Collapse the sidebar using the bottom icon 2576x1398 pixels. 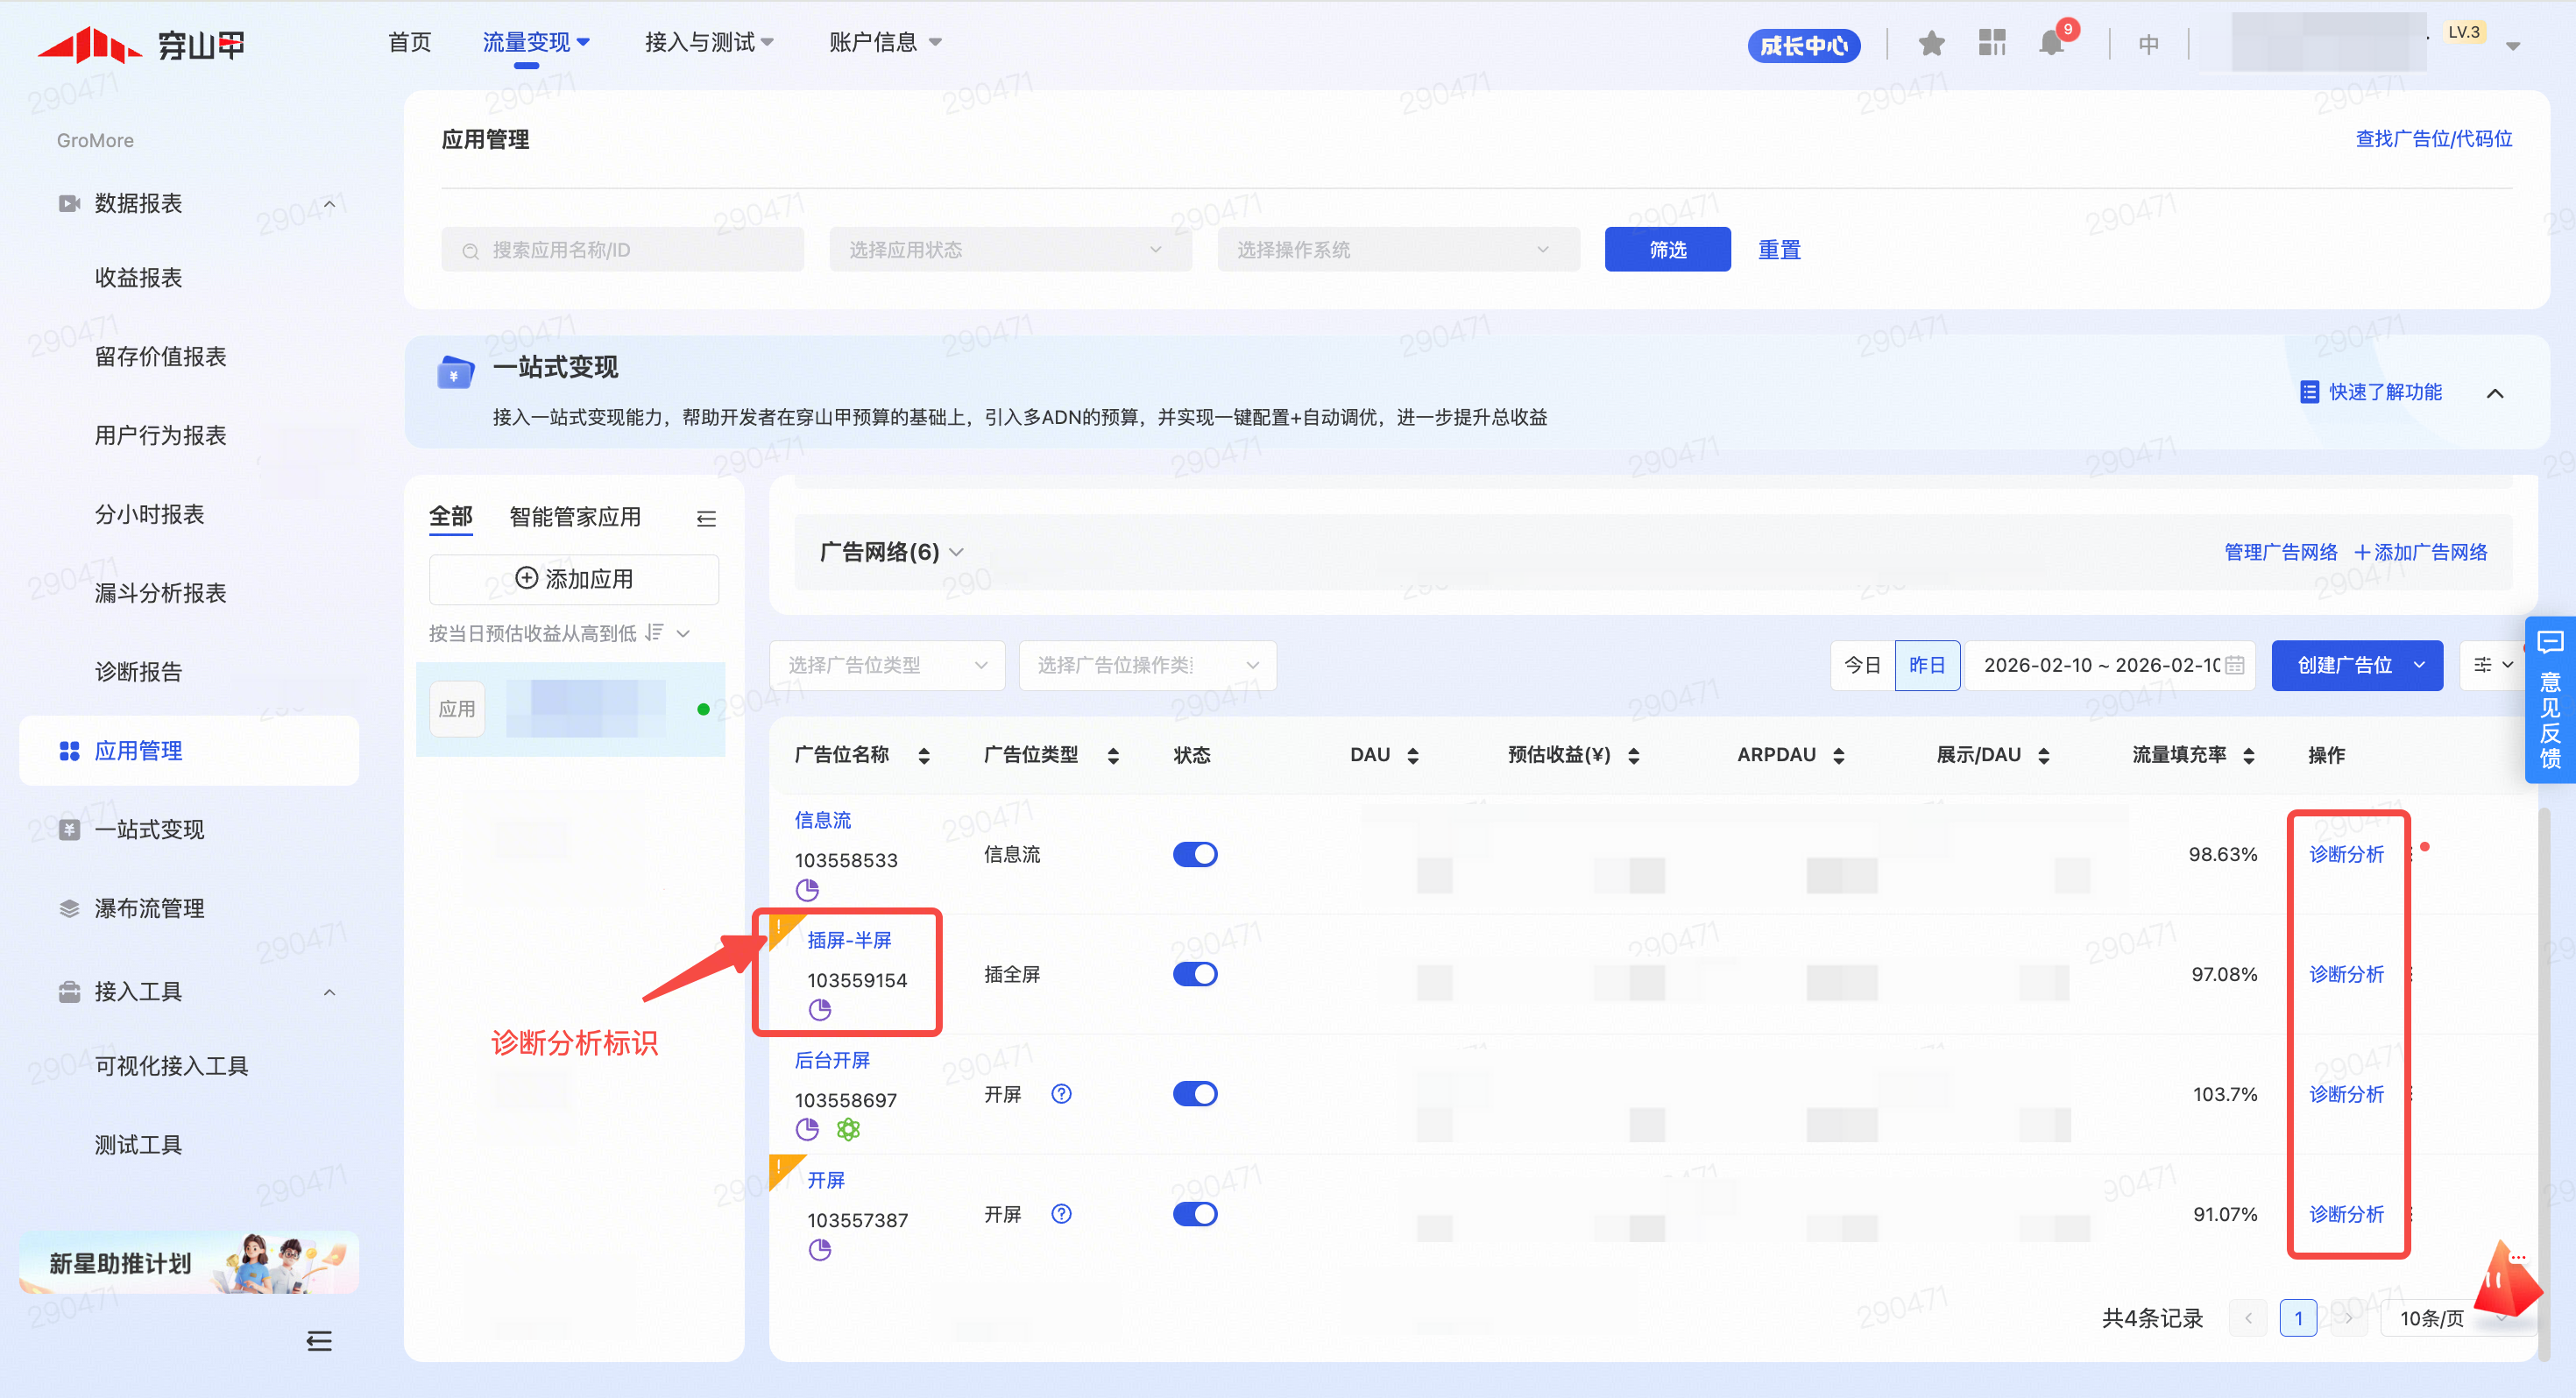[319, 1341]
